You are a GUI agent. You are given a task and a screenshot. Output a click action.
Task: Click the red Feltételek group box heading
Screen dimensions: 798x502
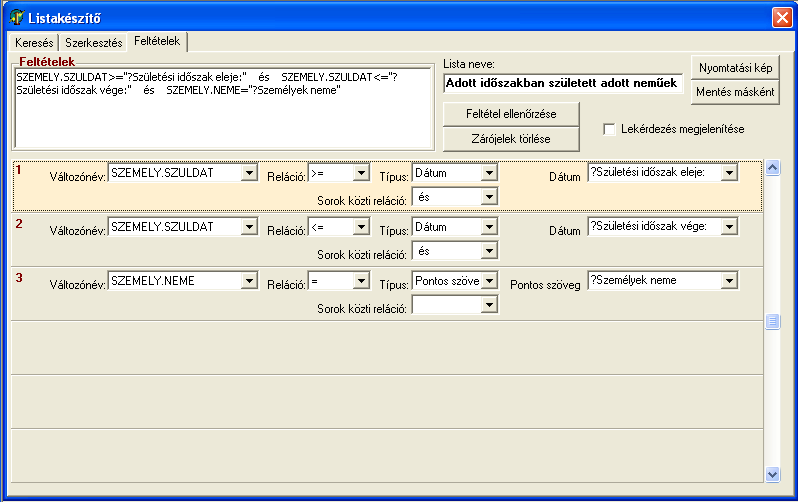click(47, 62)
